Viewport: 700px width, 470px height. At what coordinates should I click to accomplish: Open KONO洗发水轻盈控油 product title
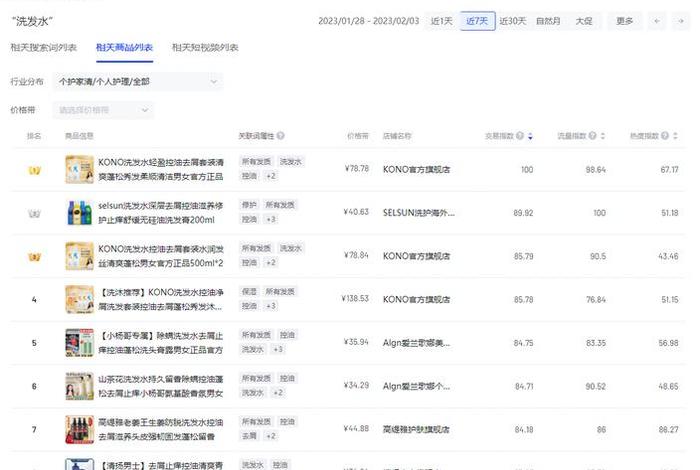click(x=161, y=170)
